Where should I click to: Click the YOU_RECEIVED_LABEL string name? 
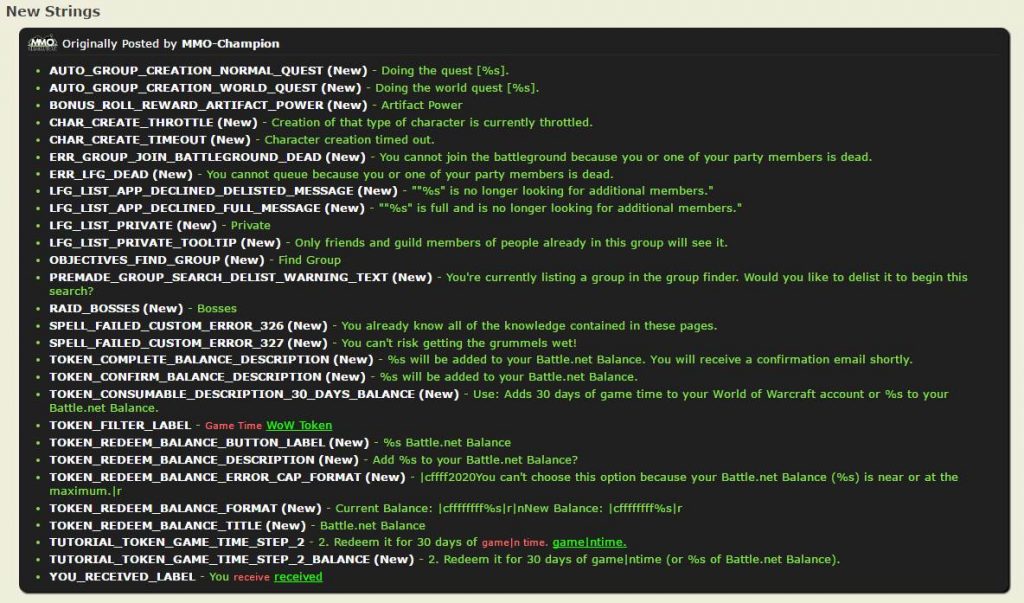122,577
